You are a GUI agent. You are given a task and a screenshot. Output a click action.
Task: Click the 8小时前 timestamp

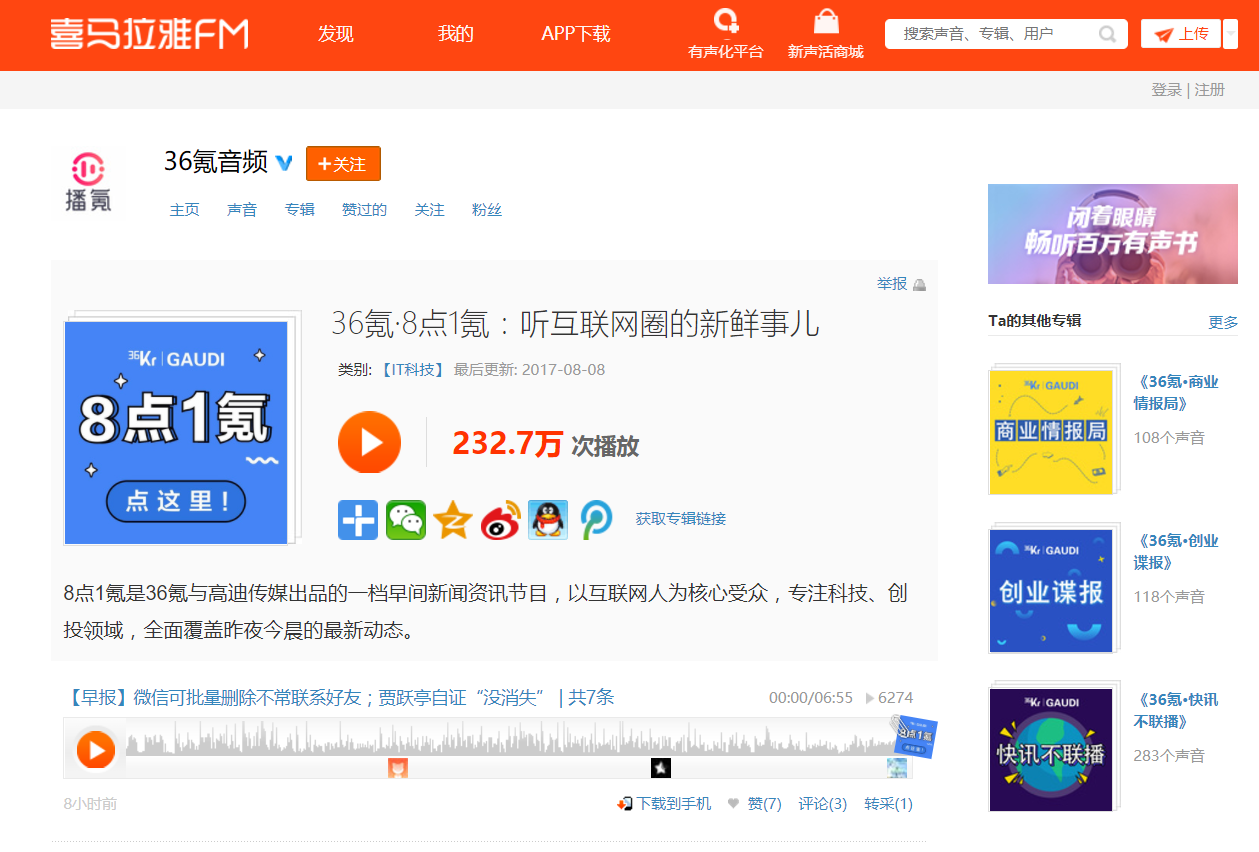(x=90, y=804)
